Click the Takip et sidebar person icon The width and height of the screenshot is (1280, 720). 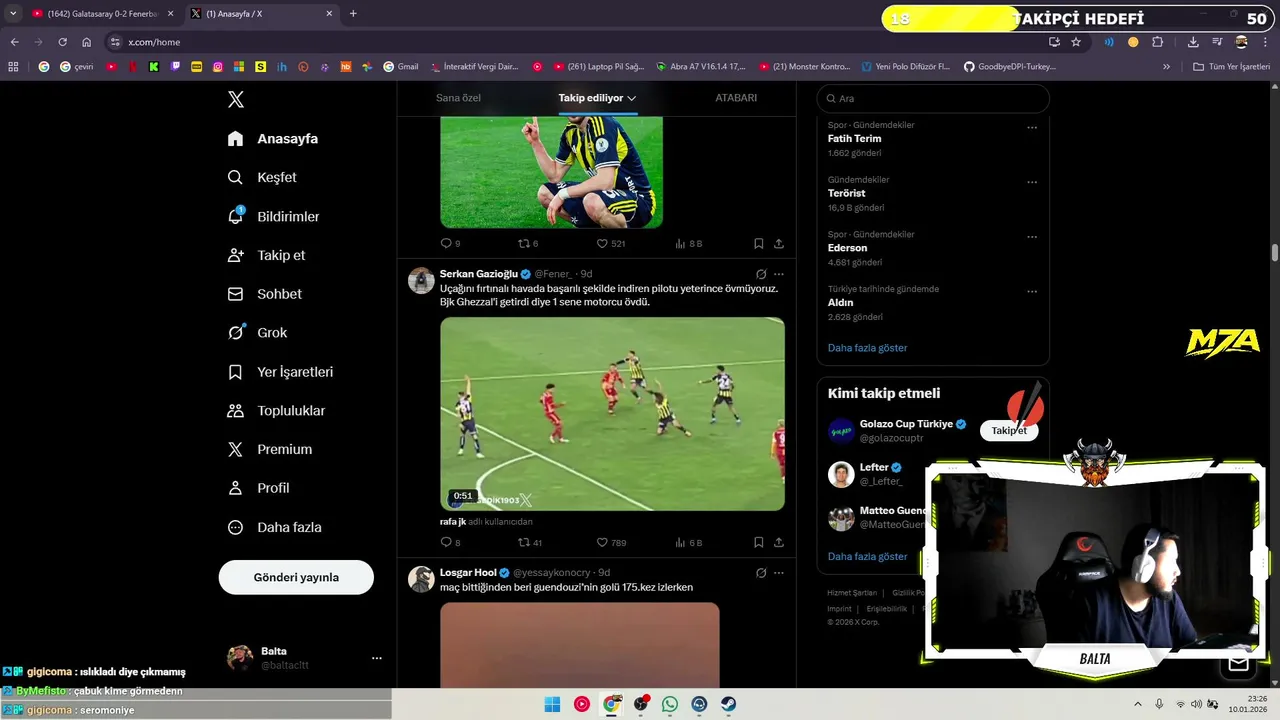click(x=236, y=255)
